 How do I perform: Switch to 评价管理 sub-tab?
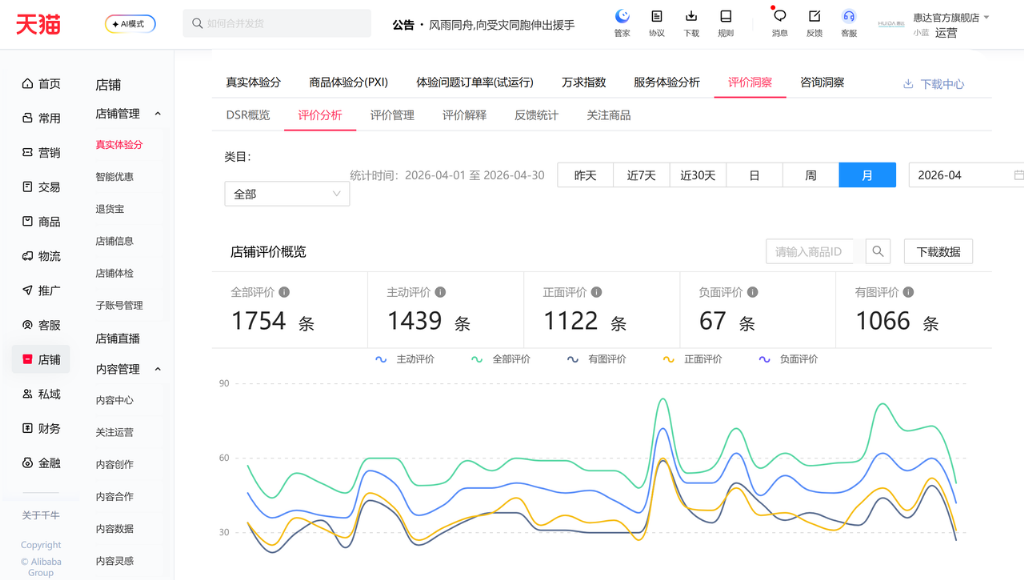point(392,115)
